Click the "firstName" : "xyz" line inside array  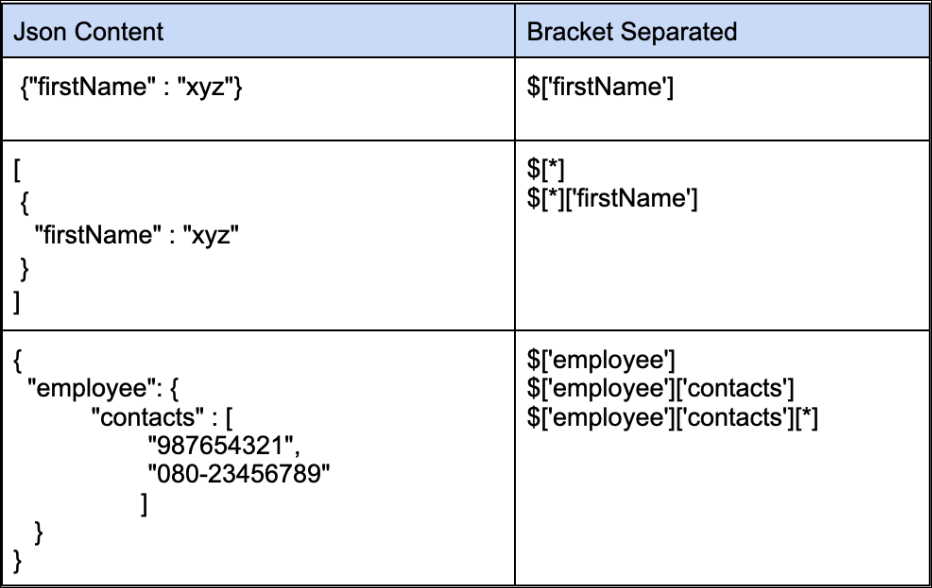(x=137, y=235)
